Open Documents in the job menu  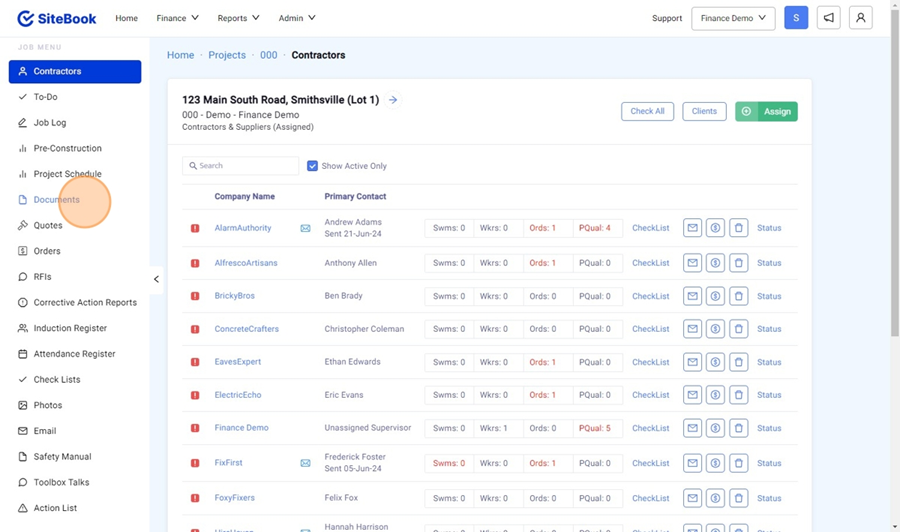(x=56, y=200)
